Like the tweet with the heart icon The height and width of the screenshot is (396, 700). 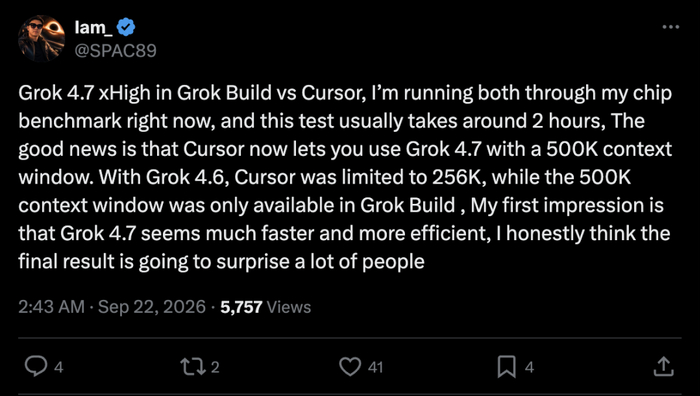click(350, 367)
